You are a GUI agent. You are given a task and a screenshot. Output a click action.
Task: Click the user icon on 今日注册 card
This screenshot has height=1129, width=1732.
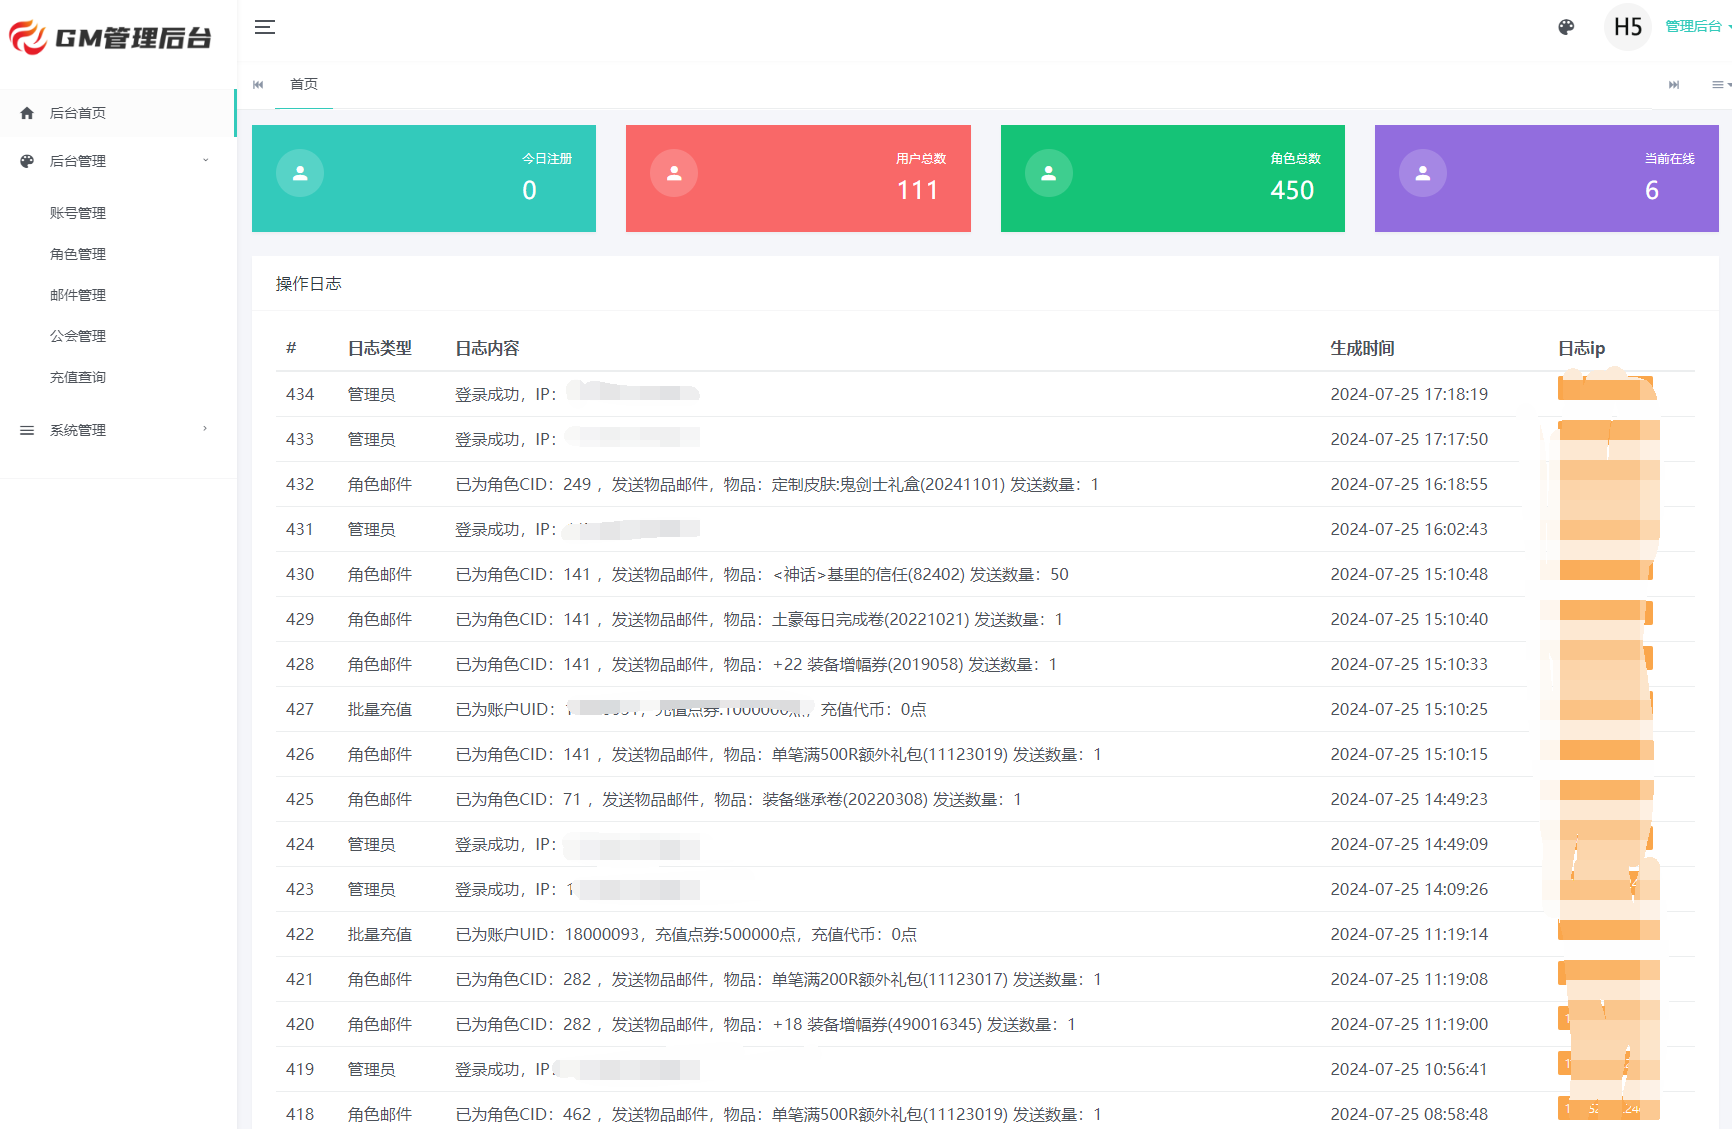[300, 173]
